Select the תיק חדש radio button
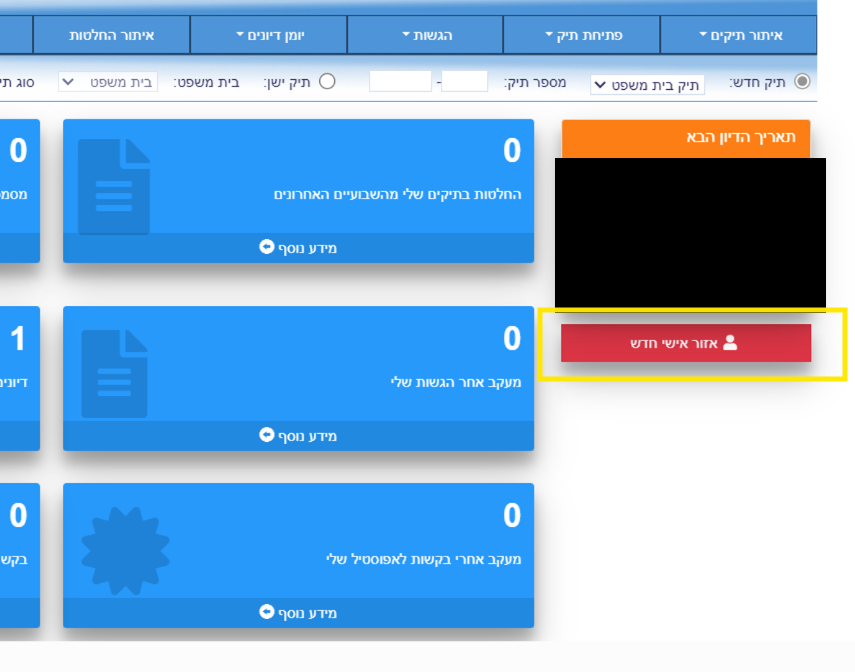The height and width of the screenshot is (672, 855). pos(802,82)
